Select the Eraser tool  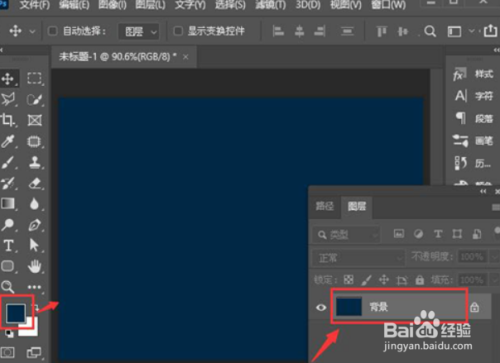34,183
